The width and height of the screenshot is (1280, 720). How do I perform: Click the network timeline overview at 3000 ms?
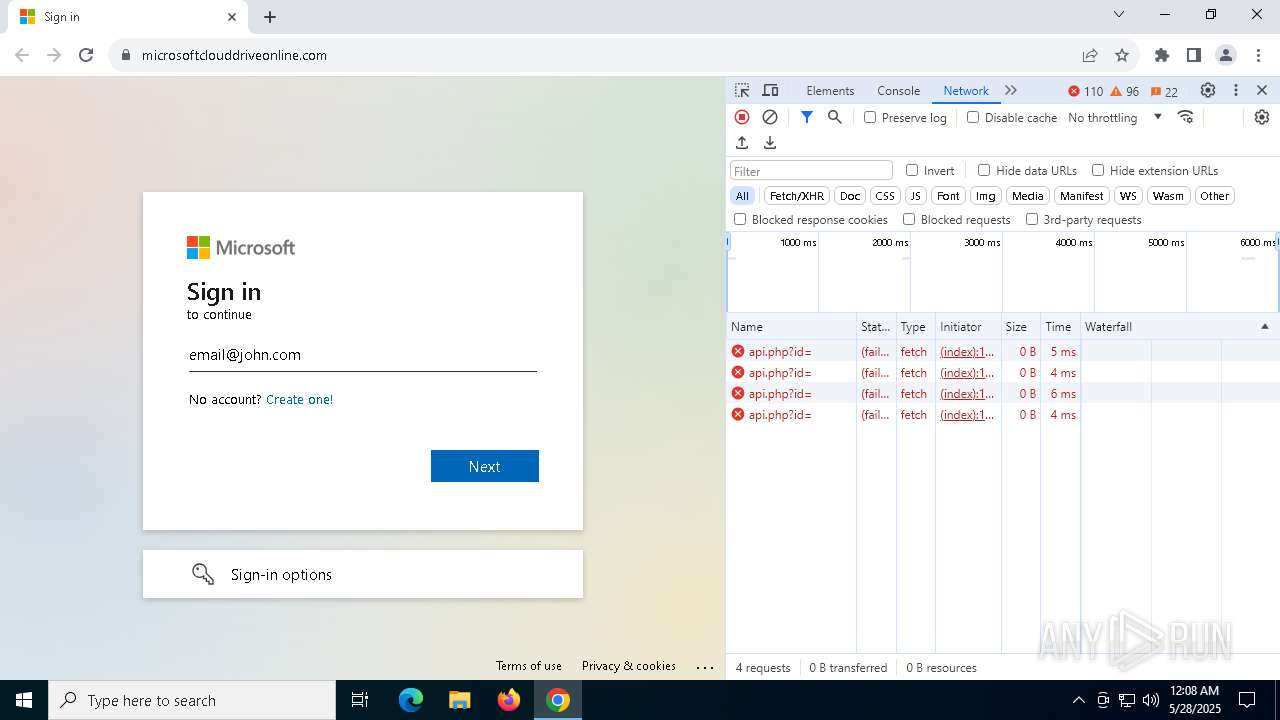pyautogui.click(x=982, y=243)
